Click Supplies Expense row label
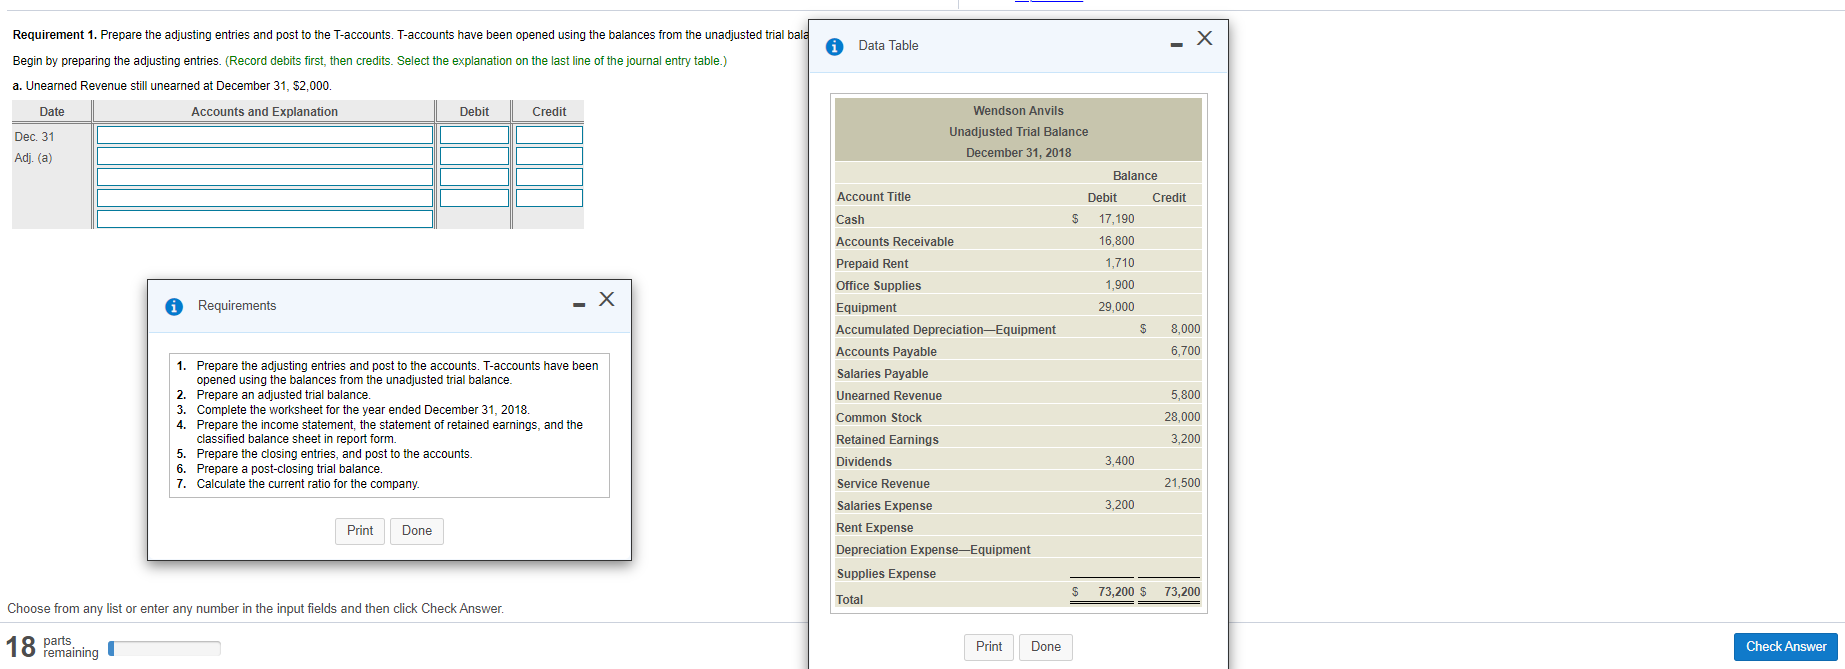This screenshot has width=1845, height=669. pyautogui.click(x=886, y=574)
